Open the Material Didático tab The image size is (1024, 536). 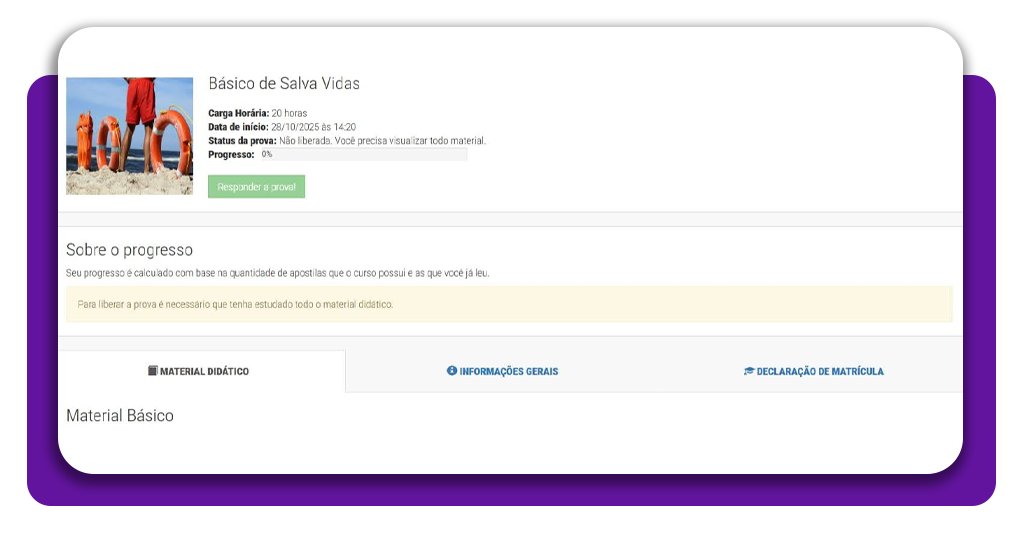pos(202,371)
